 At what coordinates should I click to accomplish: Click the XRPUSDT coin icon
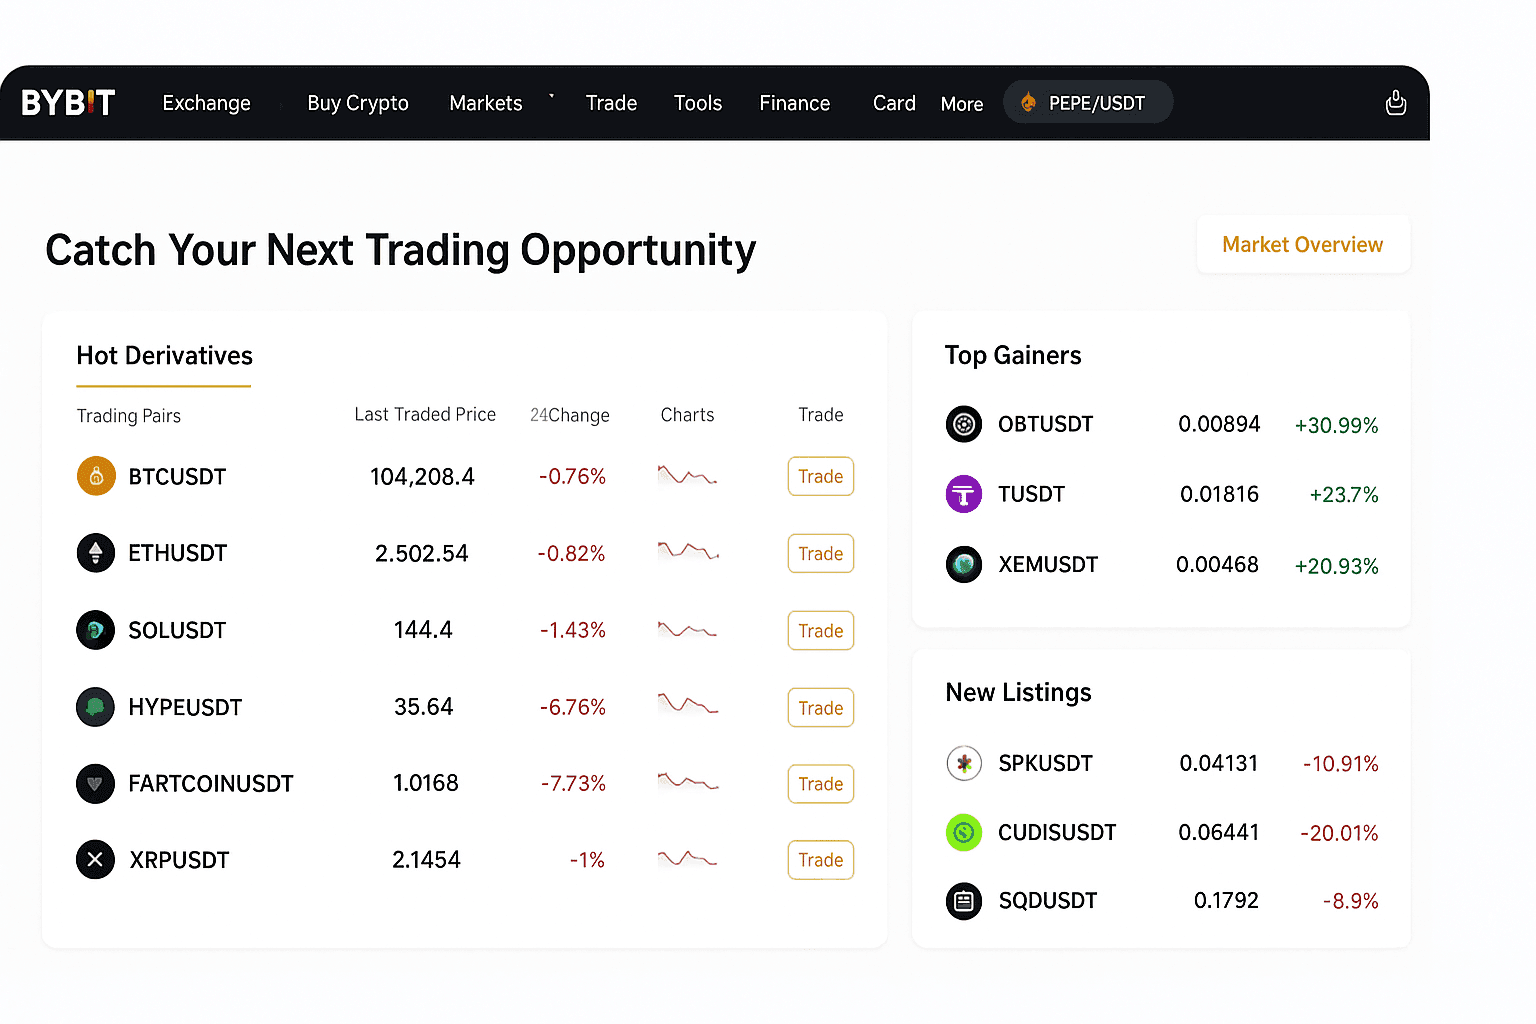click(96, 860)
